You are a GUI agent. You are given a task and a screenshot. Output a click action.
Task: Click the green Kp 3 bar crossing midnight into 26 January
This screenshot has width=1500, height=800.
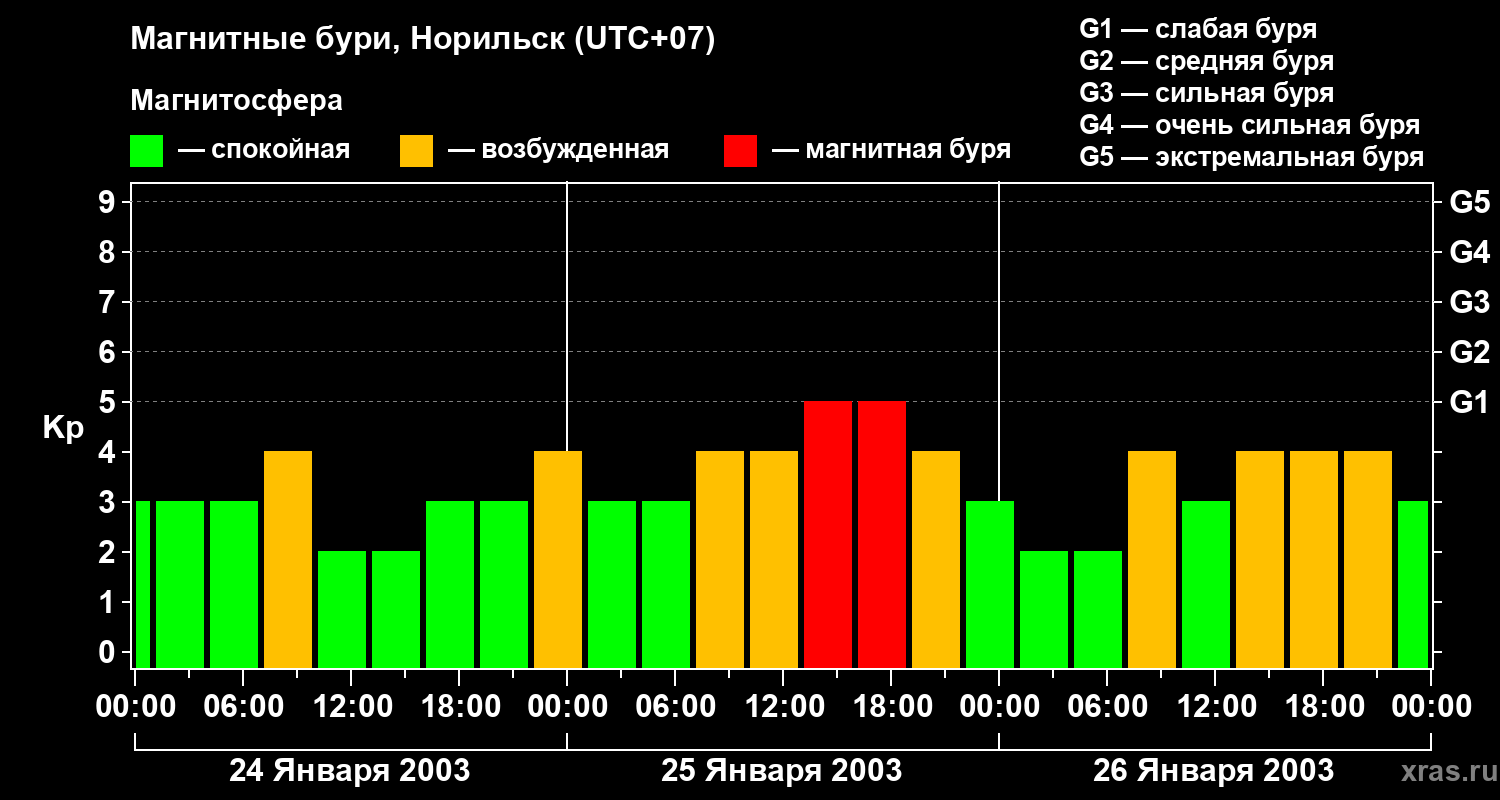click(990, 584)
